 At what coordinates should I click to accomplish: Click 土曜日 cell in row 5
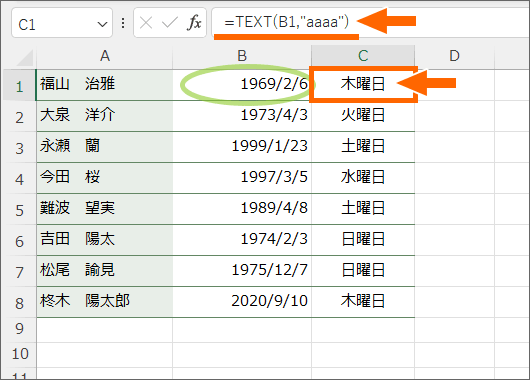tap(363, 209)
